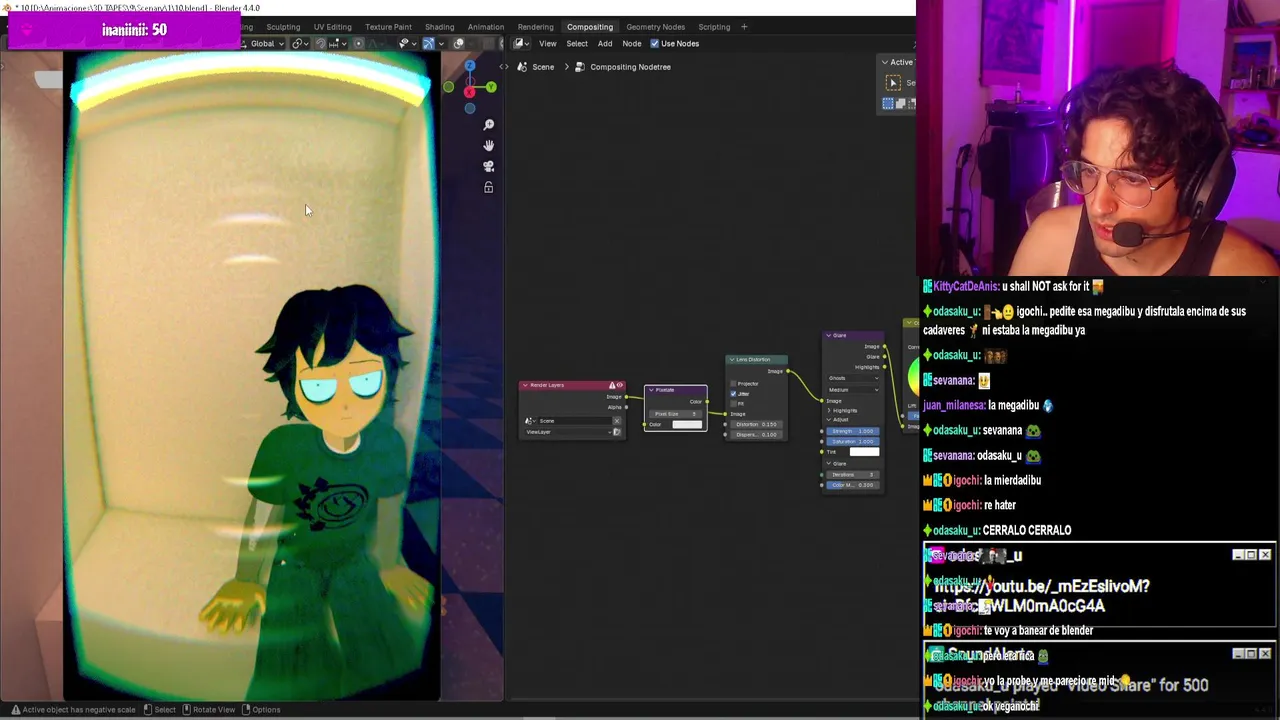The image size is (1280, 720).
Task: Collapse the Active Tool panel
Action: [x=884, y=62]
